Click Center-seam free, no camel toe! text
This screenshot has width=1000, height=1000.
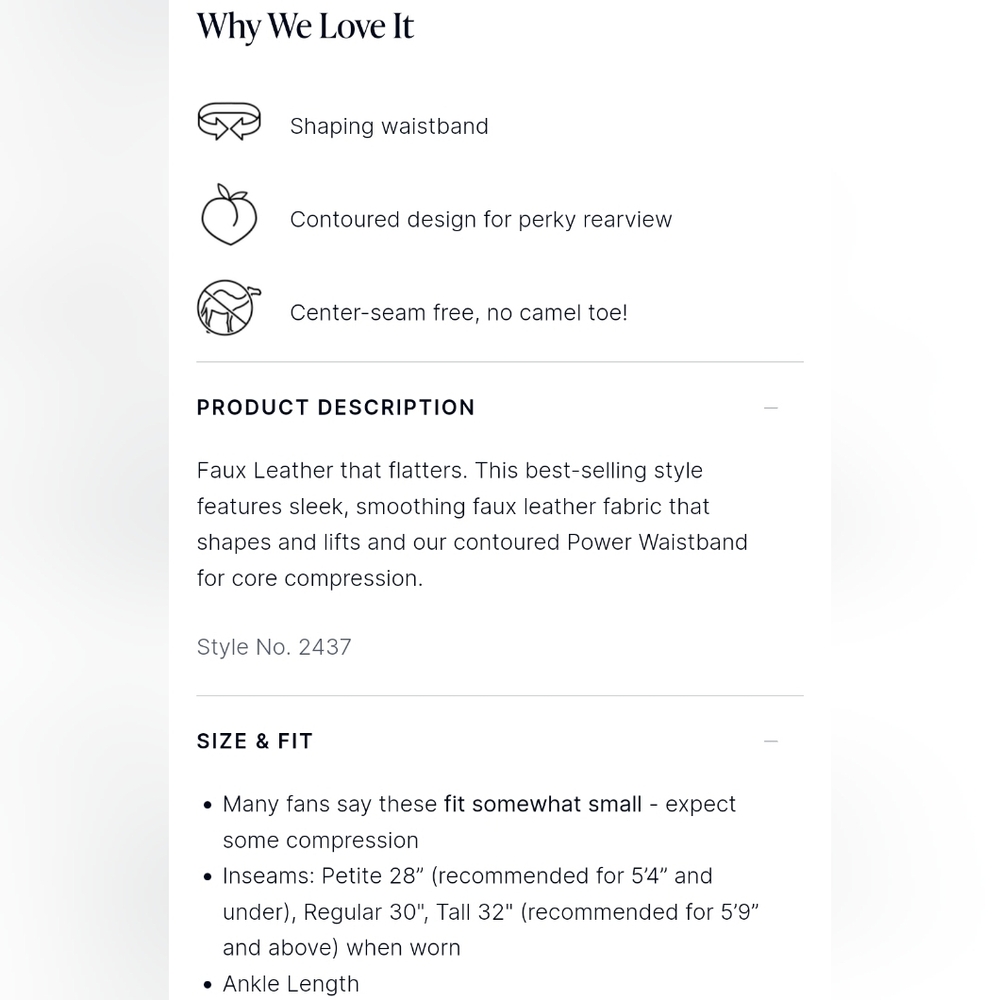point(459,312)
